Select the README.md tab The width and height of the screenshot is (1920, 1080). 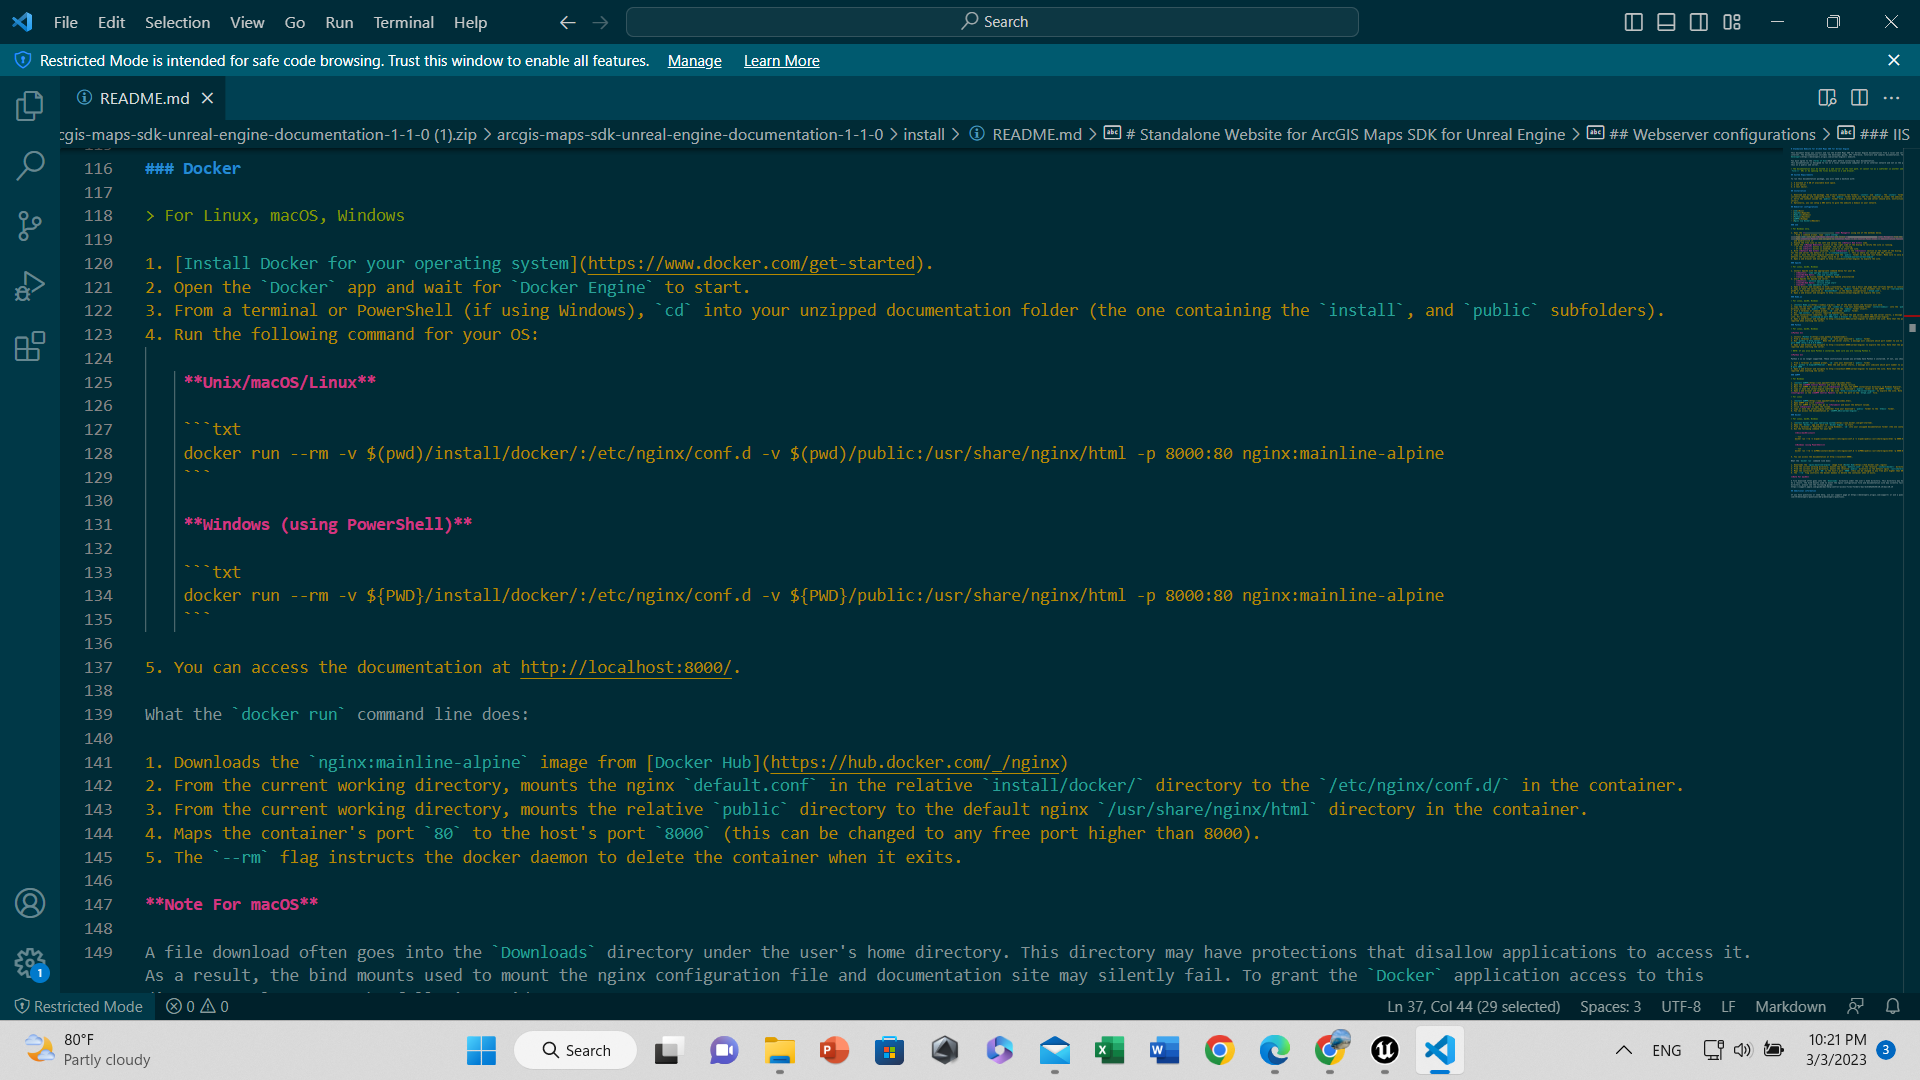coord(145,98)
